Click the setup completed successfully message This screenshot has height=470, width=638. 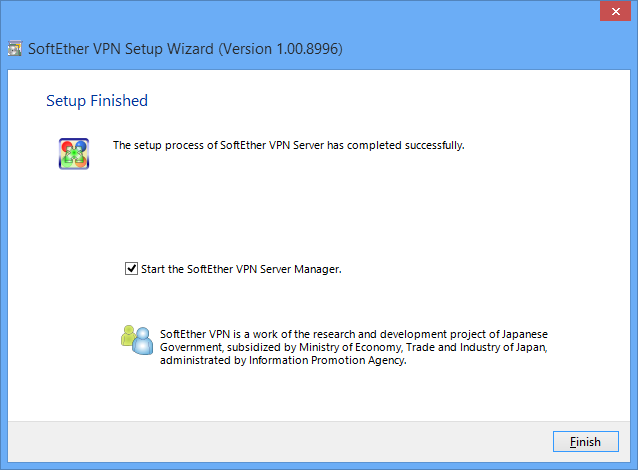click(x=288, y=145)
